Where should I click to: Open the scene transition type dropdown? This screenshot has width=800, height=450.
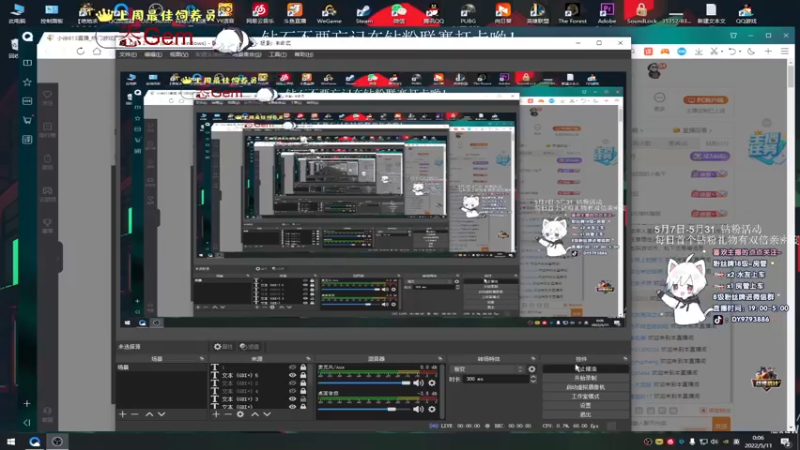(488, 369)
